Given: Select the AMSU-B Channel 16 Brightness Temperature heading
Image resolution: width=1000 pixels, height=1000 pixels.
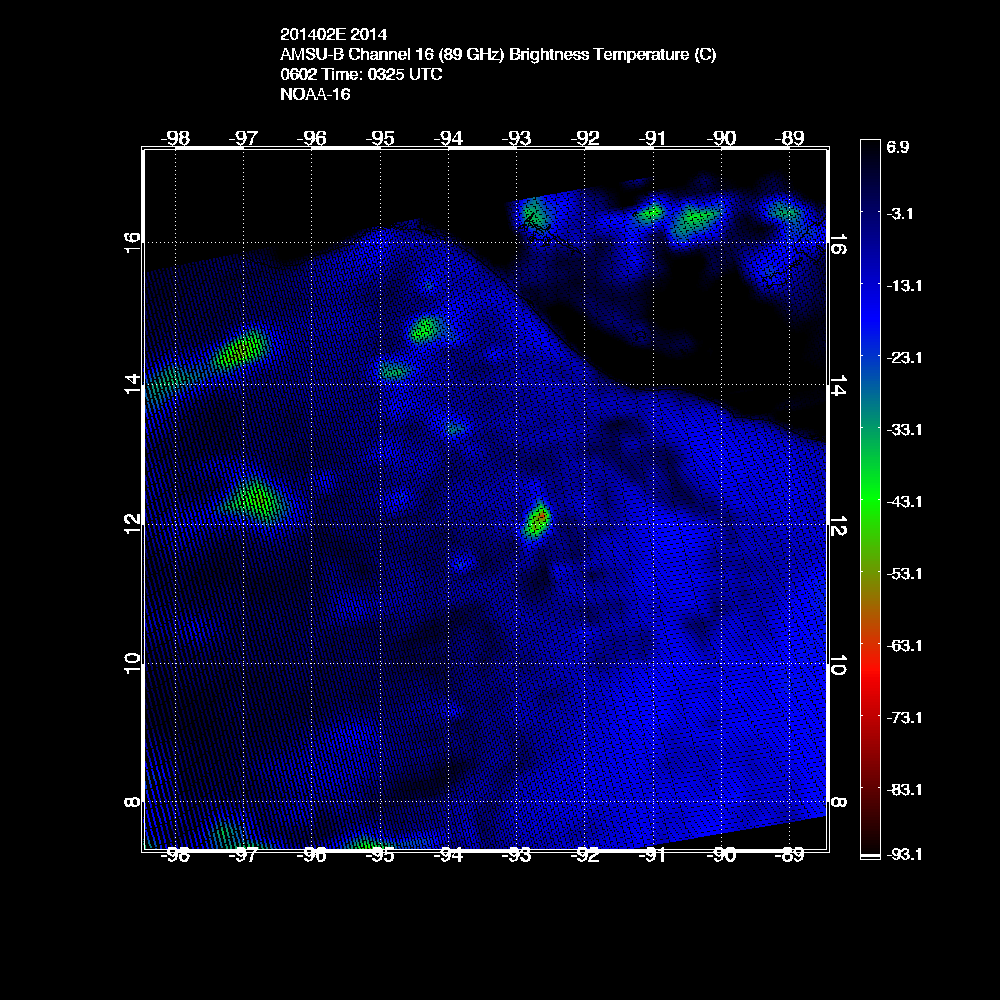Looking at the screenshot, I should click(498, 56).
